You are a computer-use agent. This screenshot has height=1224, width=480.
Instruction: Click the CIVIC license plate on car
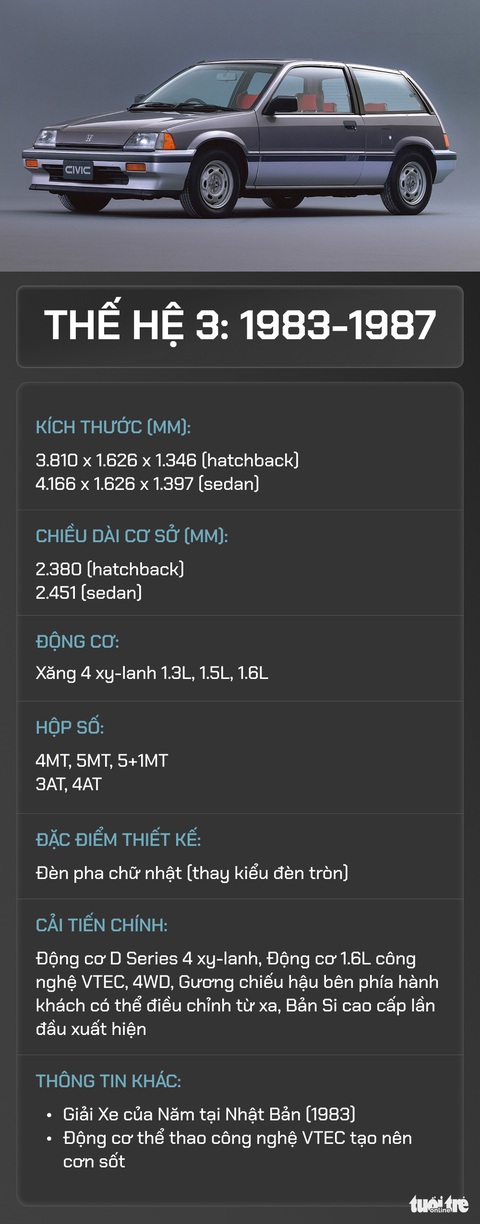tap(78, 170)
